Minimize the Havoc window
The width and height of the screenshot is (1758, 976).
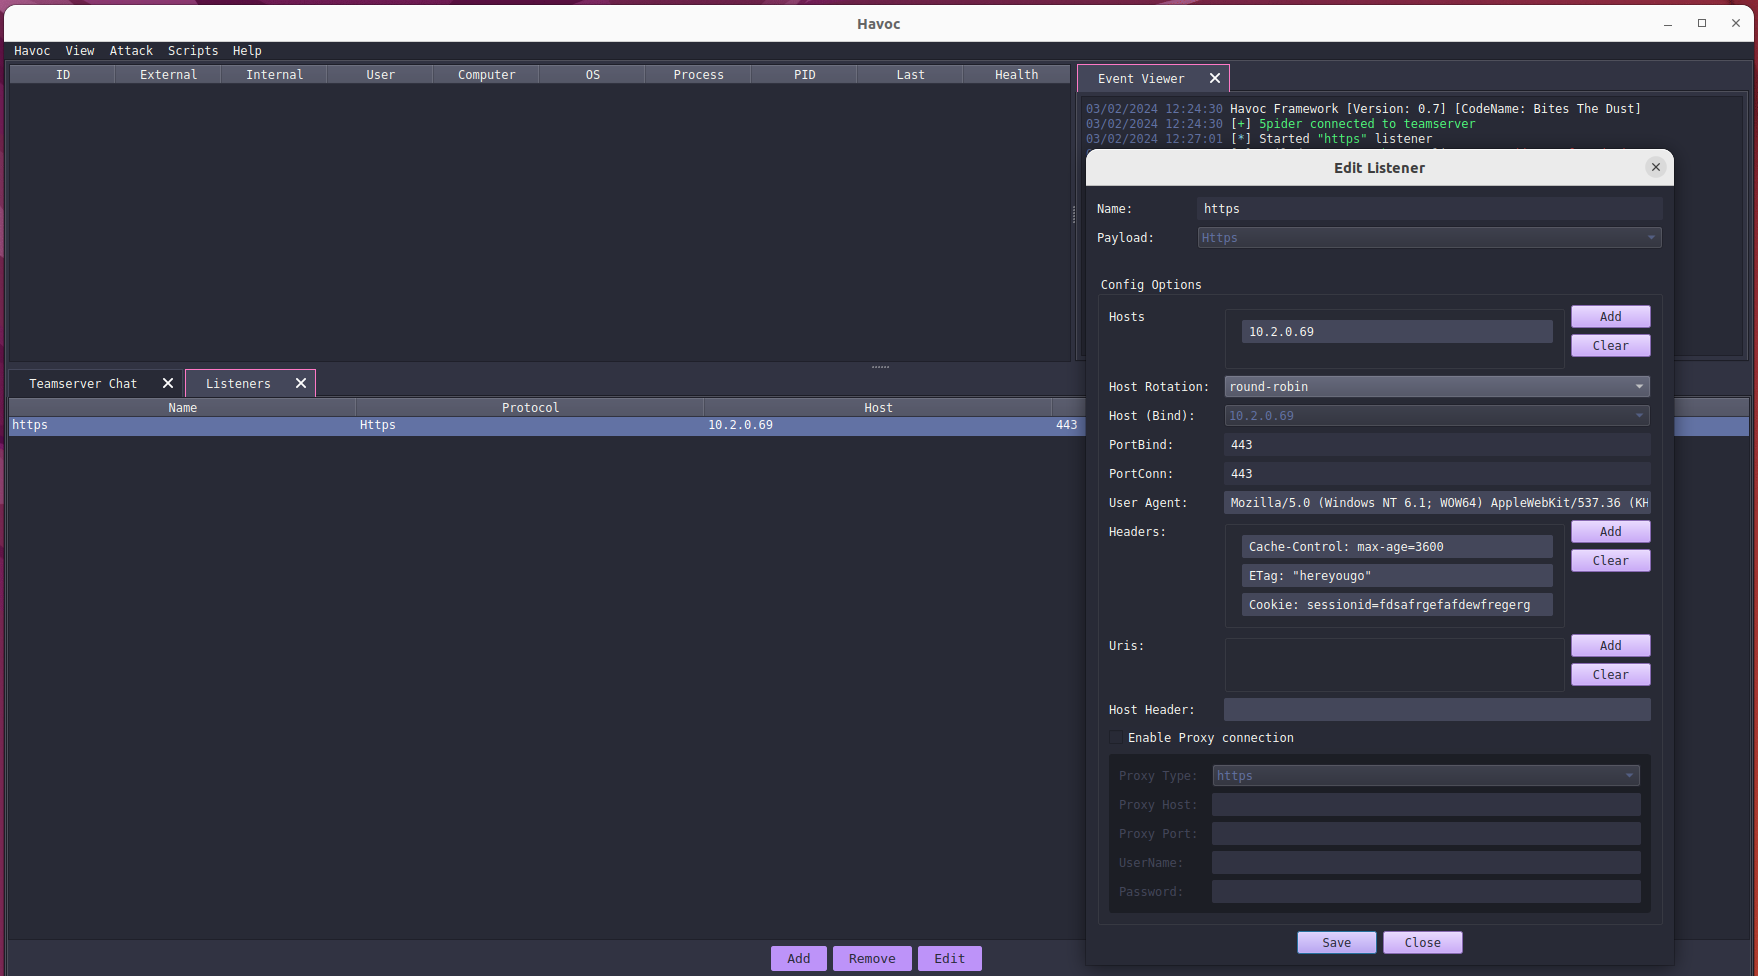click(1668, 23)
